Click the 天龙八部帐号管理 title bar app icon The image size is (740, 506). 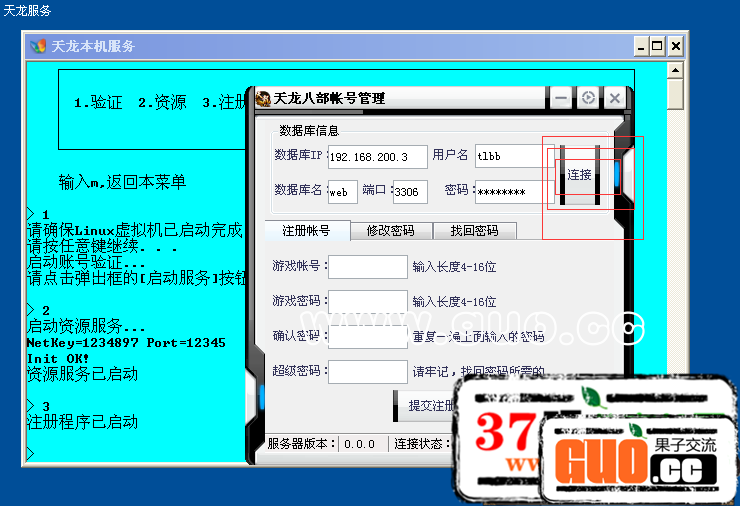[x=263, y=98]
